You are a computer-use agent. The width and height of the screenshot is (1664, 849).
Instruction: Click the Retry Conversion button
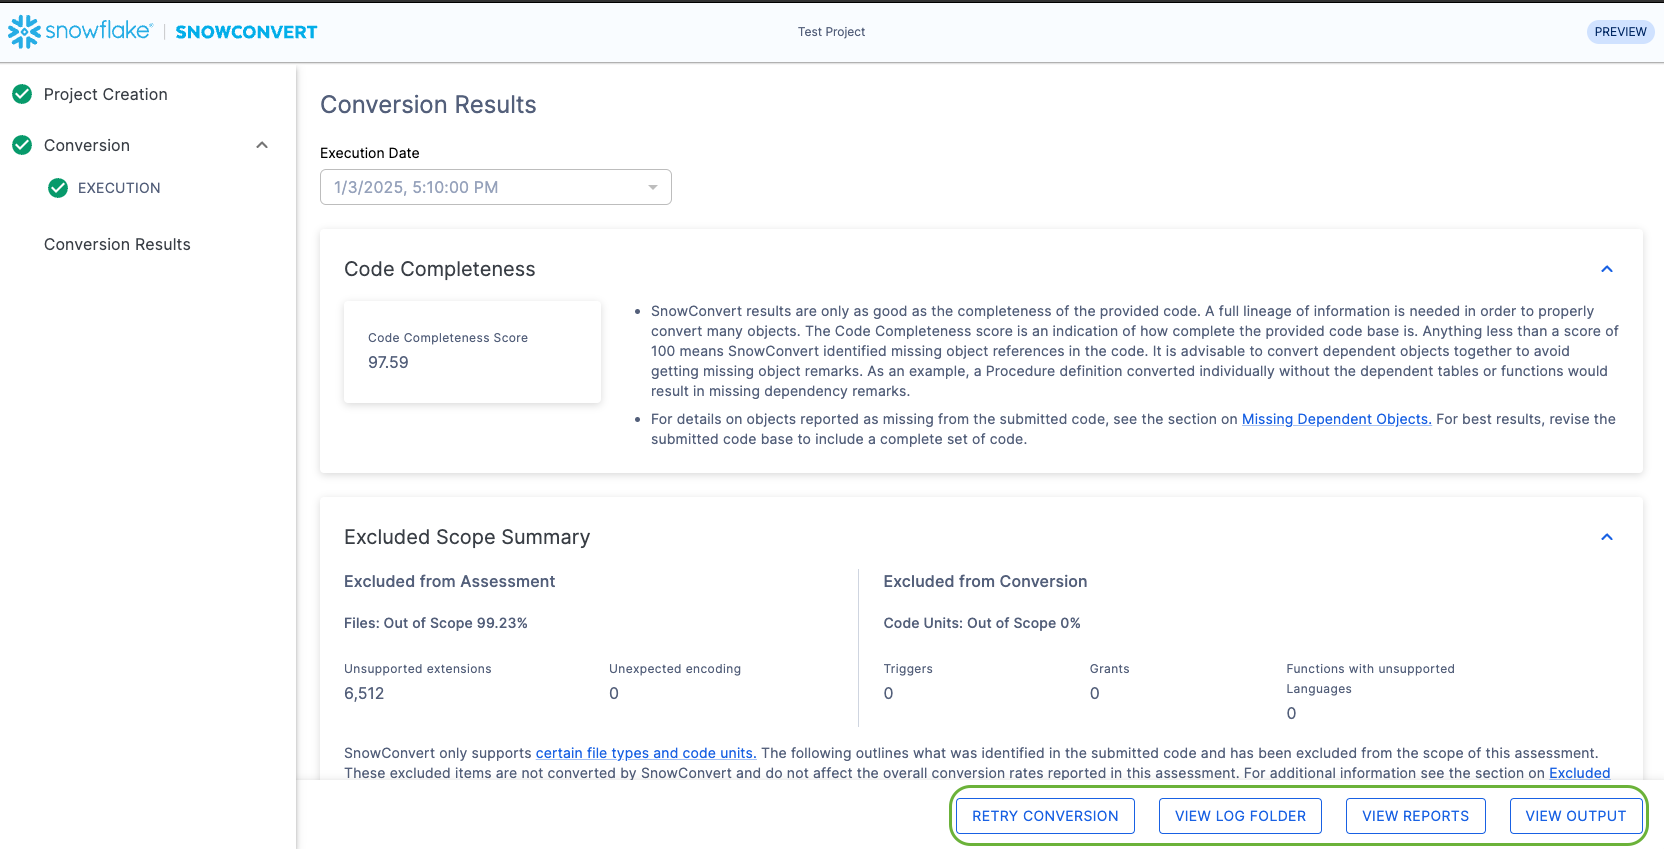click(x=1045, y=816)
